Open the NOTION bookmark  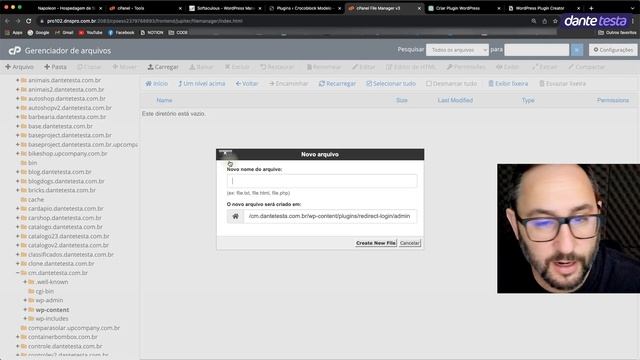tap(151, 33)
